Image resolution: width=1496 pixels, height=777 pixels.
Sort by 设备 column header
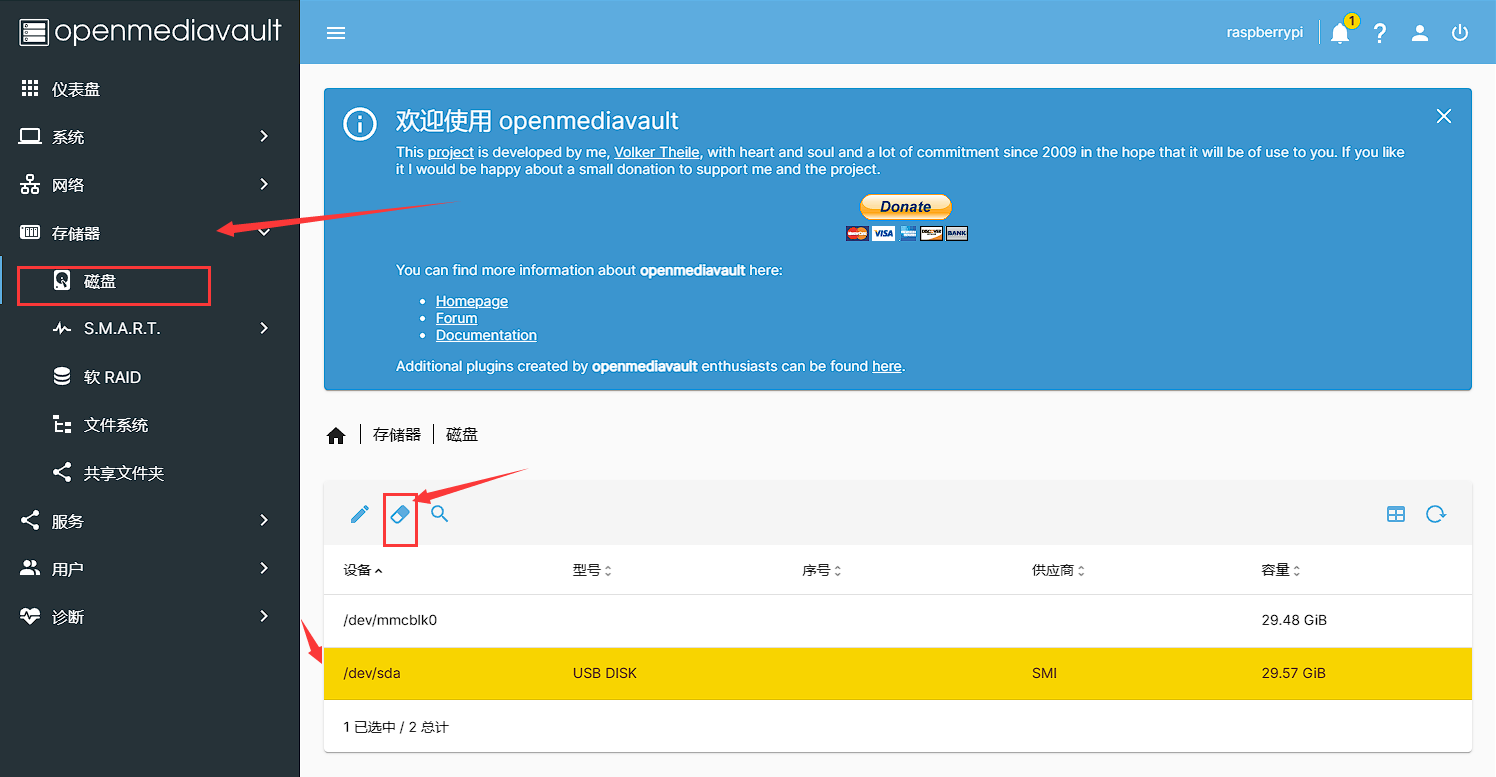pyautogui.click(x=363, y=570)
